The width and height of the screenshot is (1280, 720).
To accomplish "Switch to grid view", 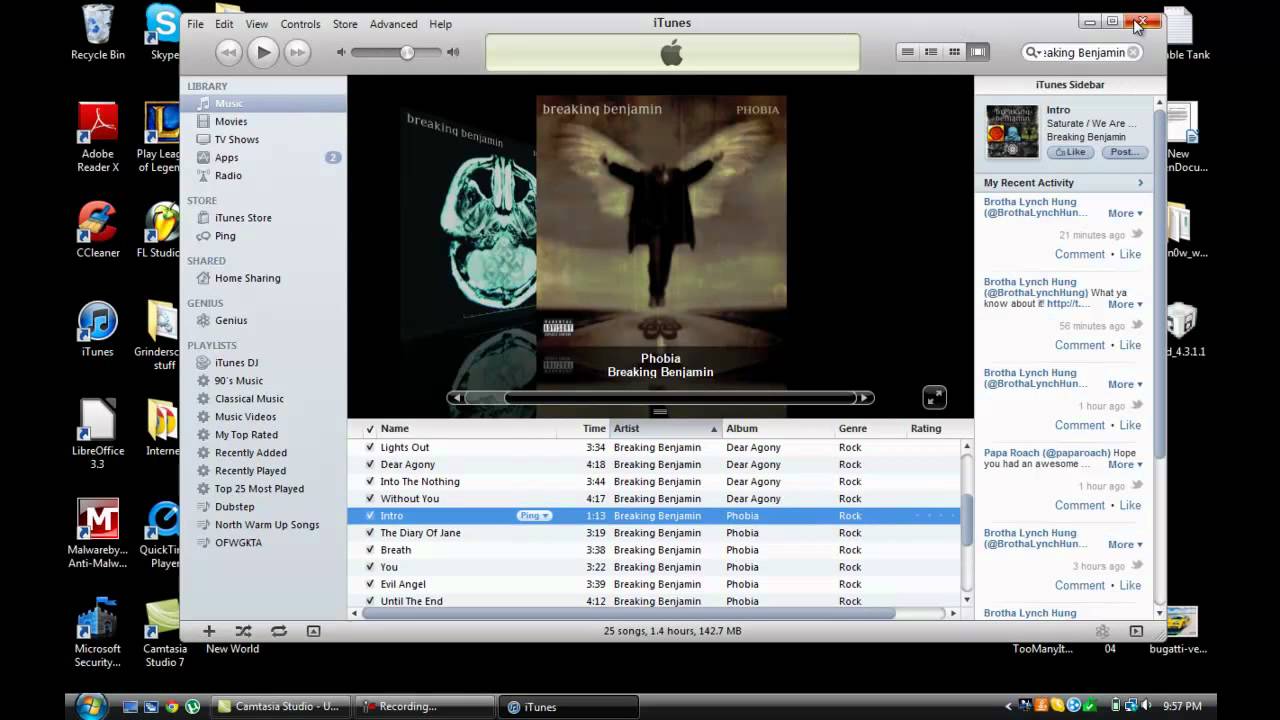I will (954, 52).
